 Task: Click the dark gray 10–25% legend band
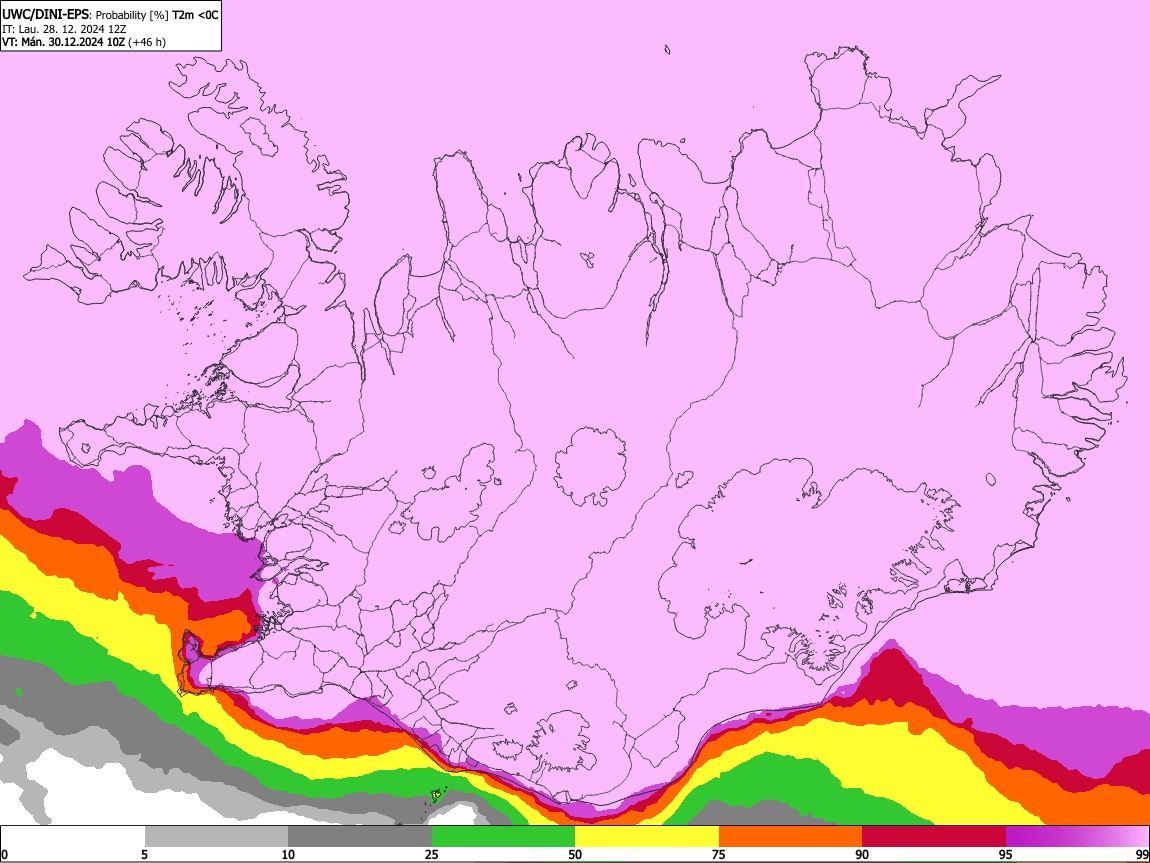point(360,837)
